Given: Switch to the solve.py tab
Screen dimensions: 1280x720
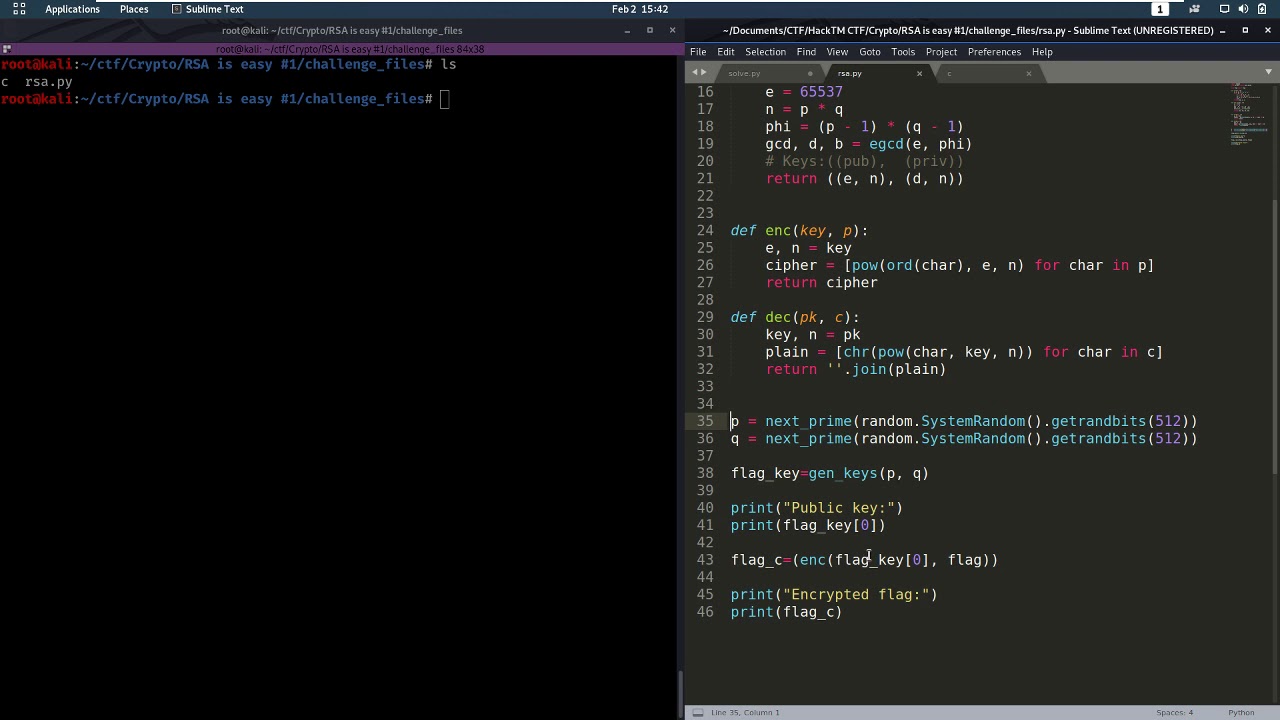Looking at the screenshot, I should click(x=745, y=73).
